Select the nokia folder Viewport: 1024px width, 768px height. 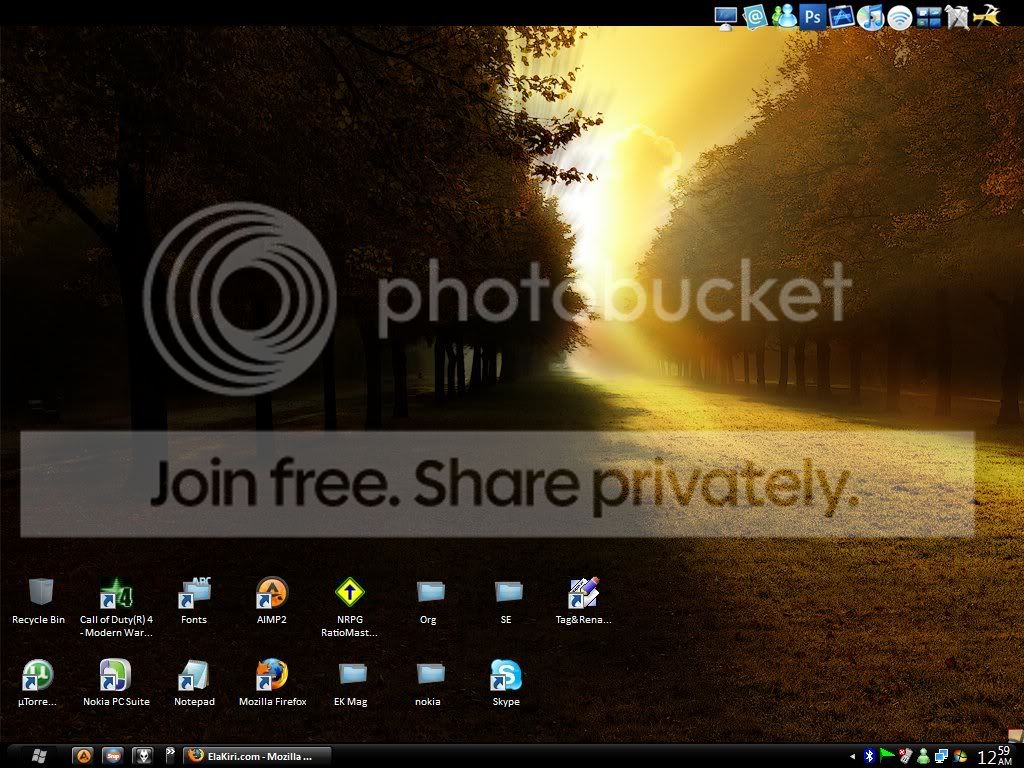[428, 683]
